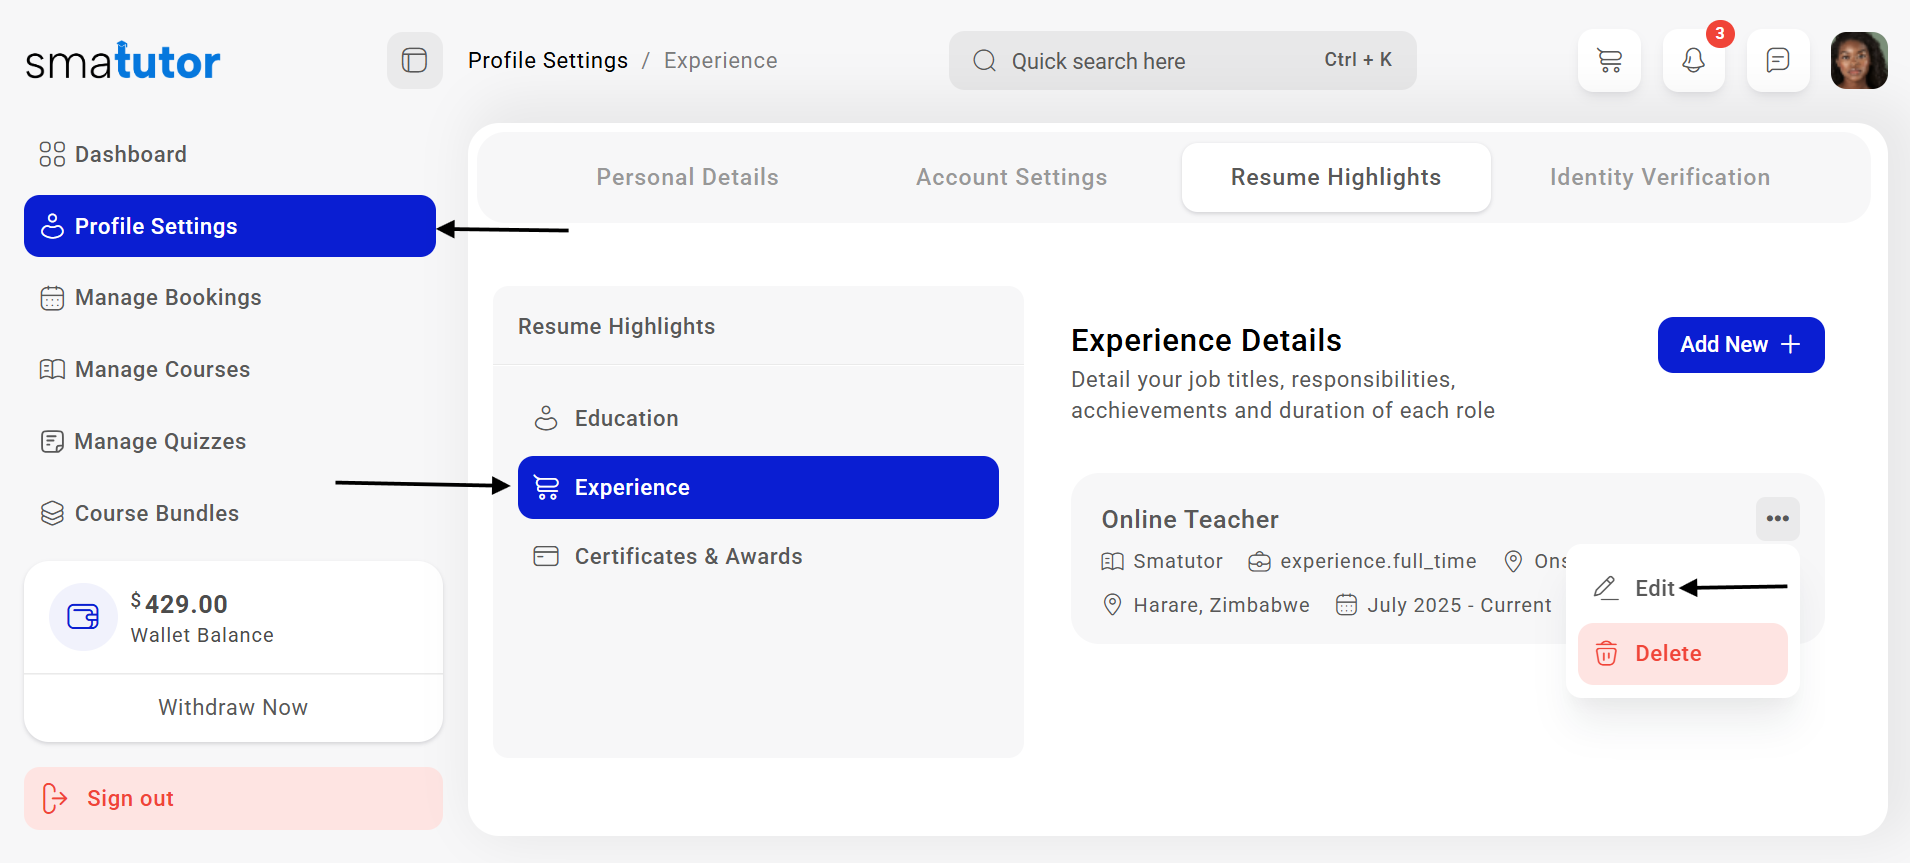Viewport: 1910px width, 863px height.
Task: Click Withdraw Now link
Action: (233, 708)
